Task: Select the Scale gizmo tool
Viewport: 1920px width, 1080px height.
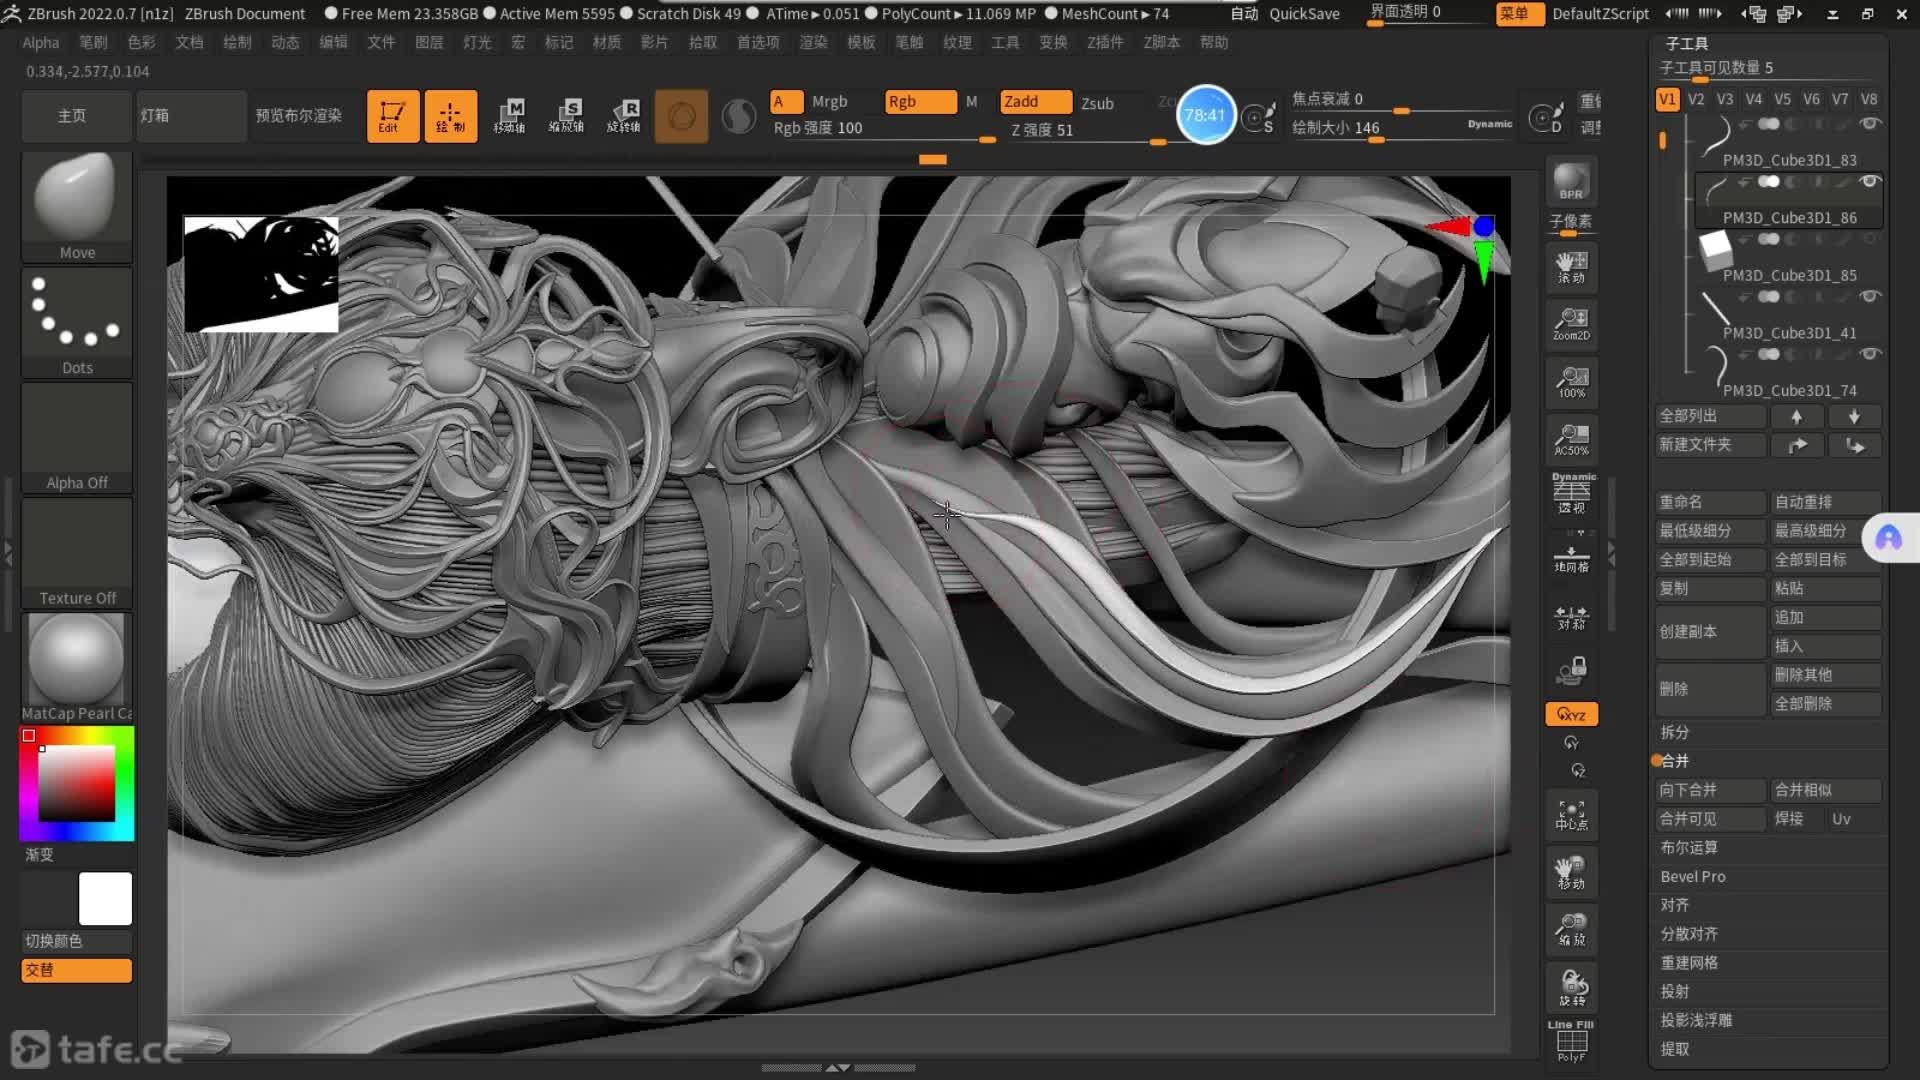Action: [x=567, y=116]
